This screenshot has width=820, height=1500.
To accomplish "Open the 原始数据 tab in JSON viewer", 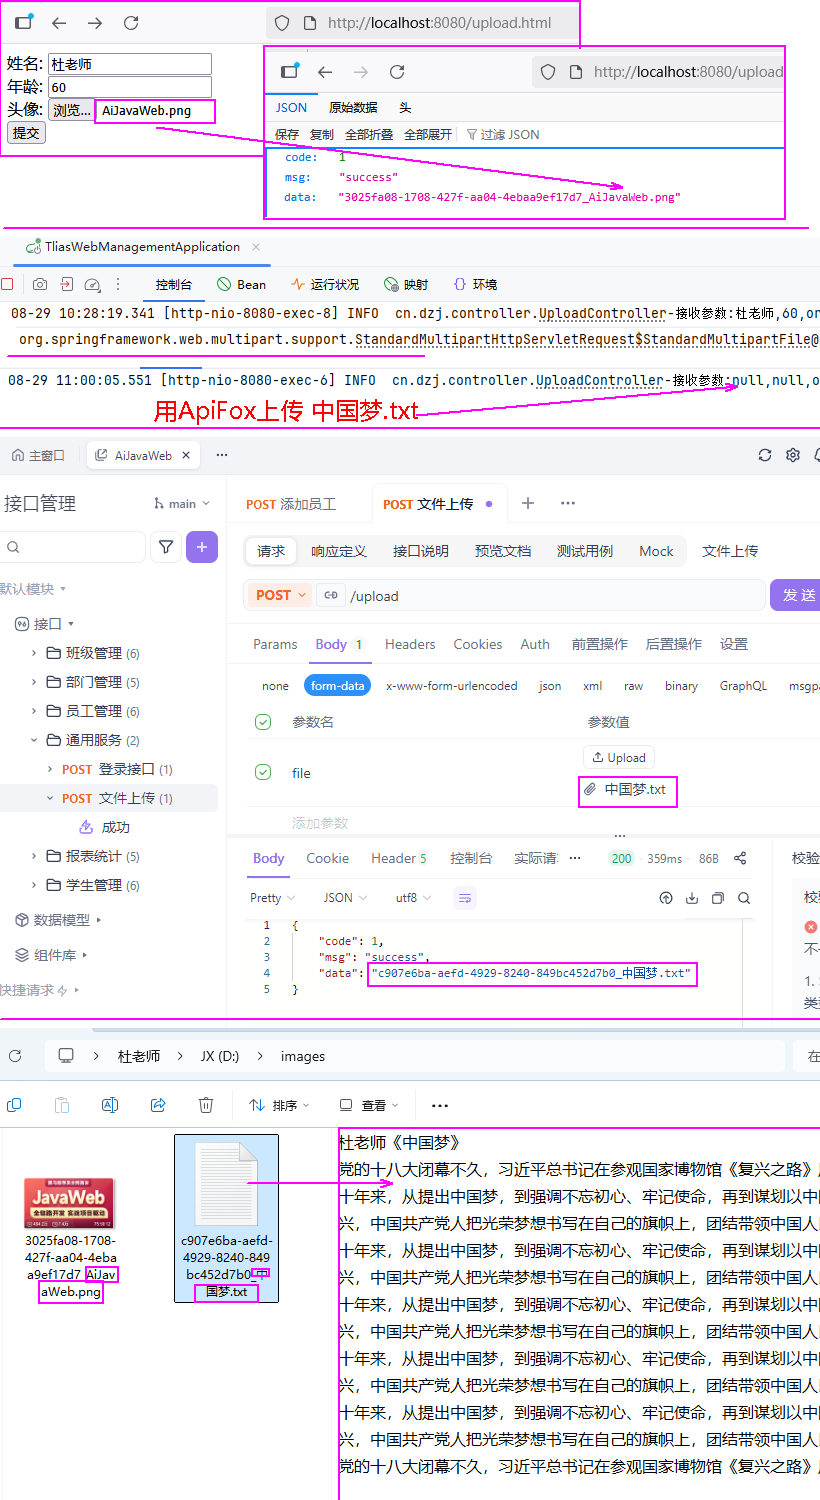I will click(353, 108).
